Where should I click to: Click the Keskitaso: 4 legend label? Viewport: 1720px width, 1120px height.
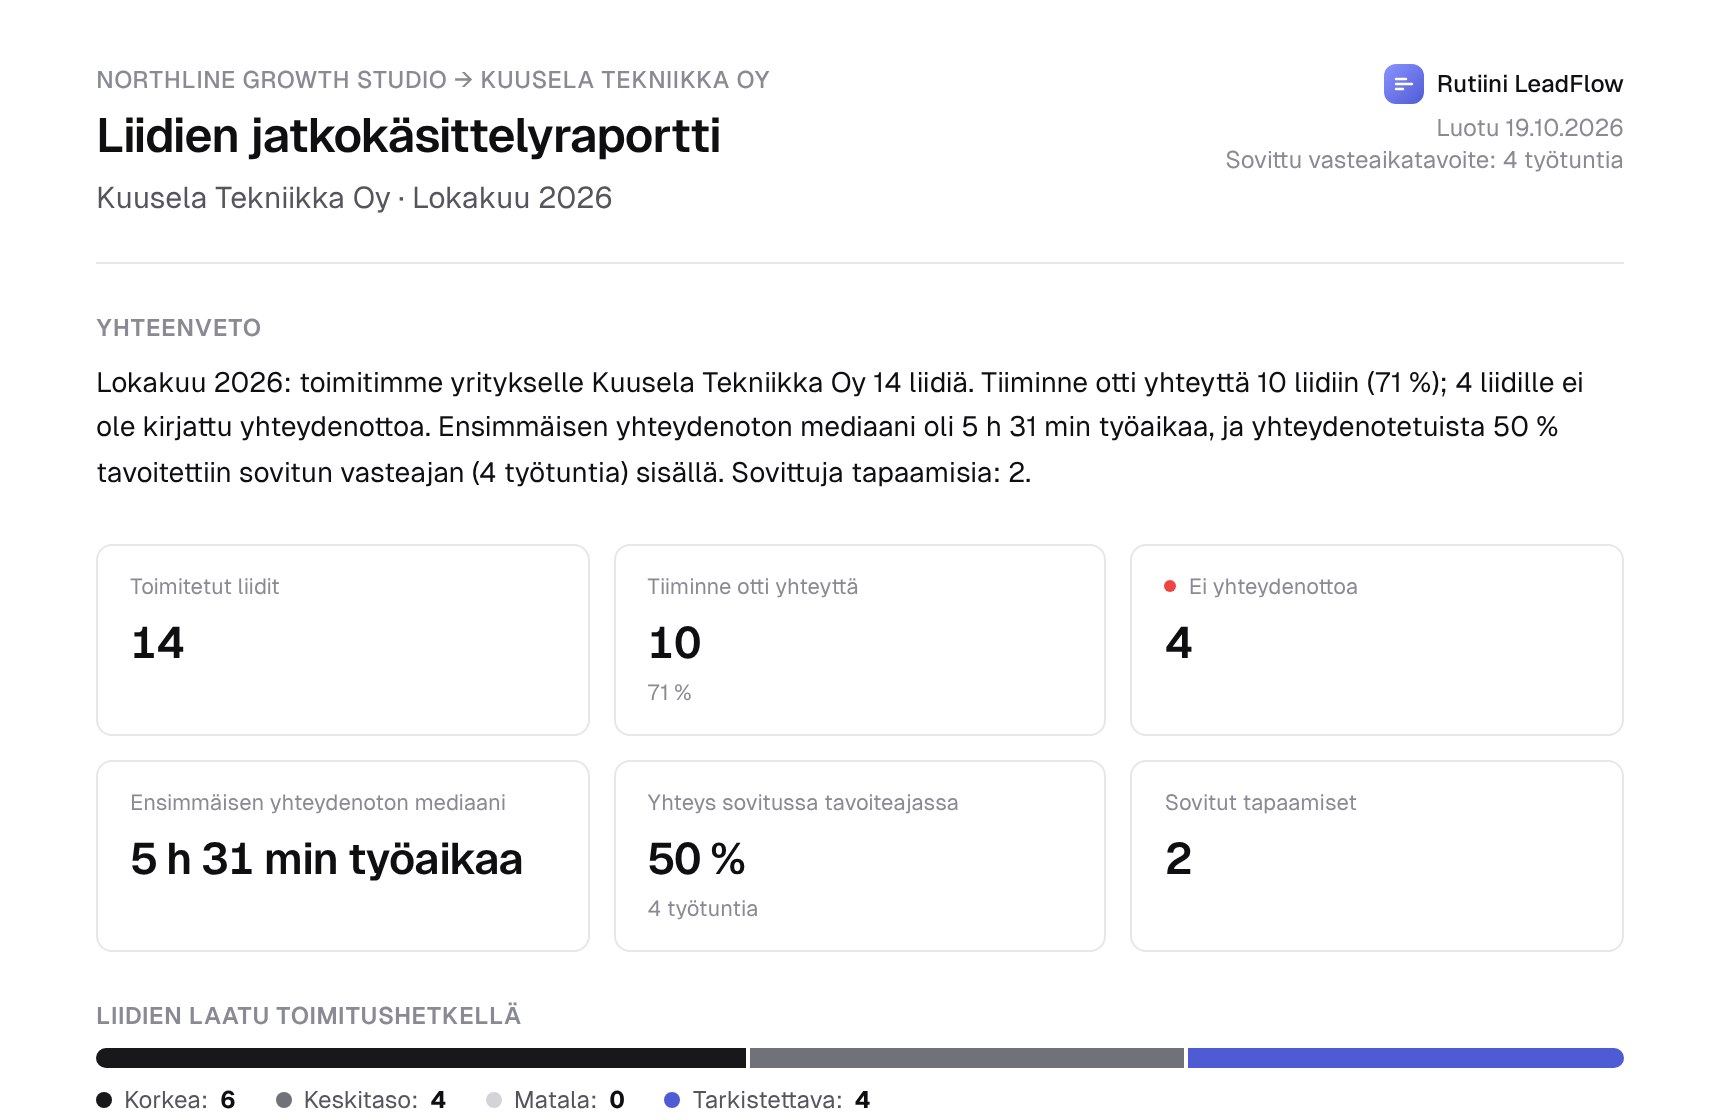coord(375,1100)
